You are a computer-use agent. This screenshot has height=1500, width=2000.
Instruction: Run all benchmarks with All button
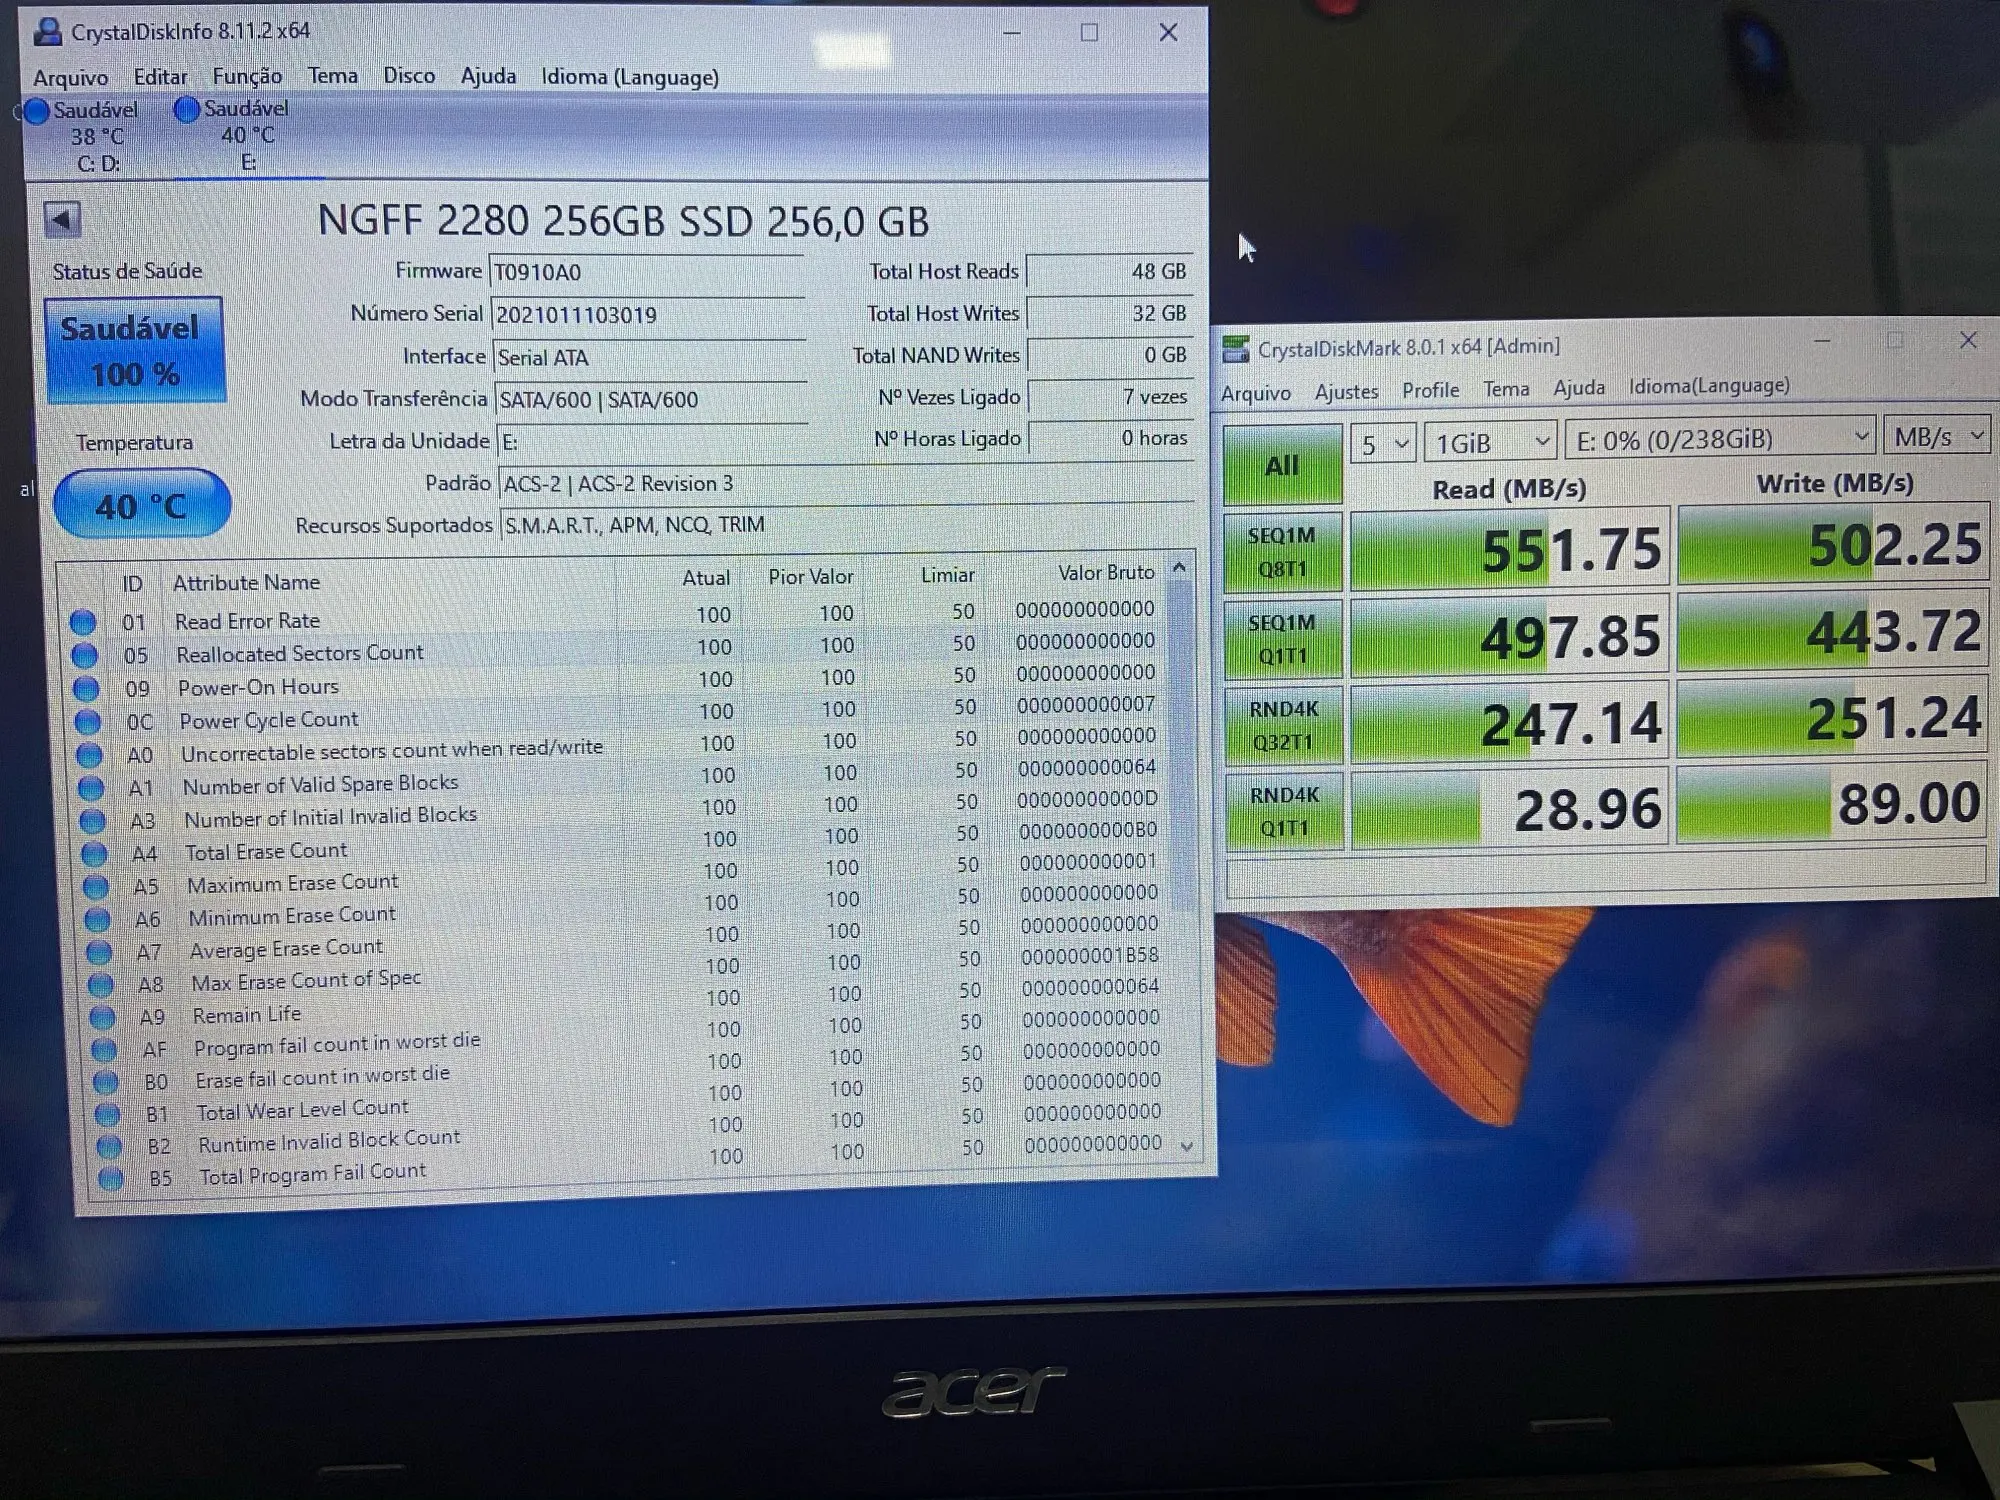[x=1282, y=465]
